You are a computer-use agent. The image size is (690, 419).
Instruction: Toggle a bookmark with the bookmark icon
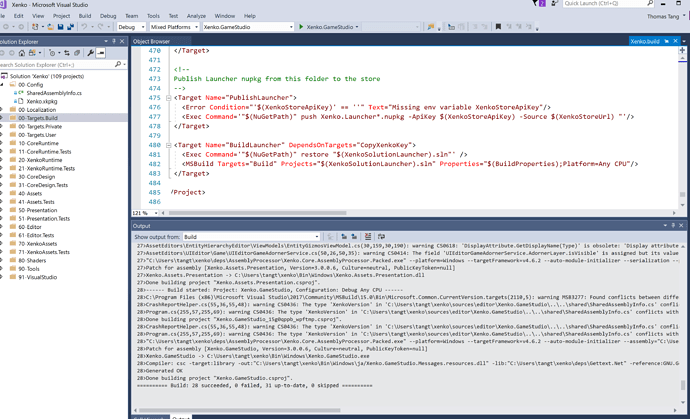(x=498, y=27)
